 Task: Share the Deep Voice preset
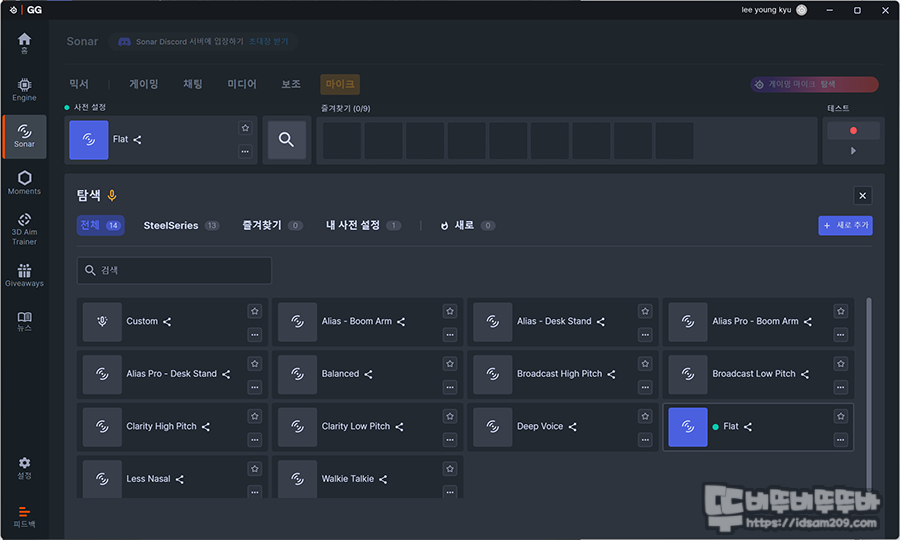pos(573,427)
